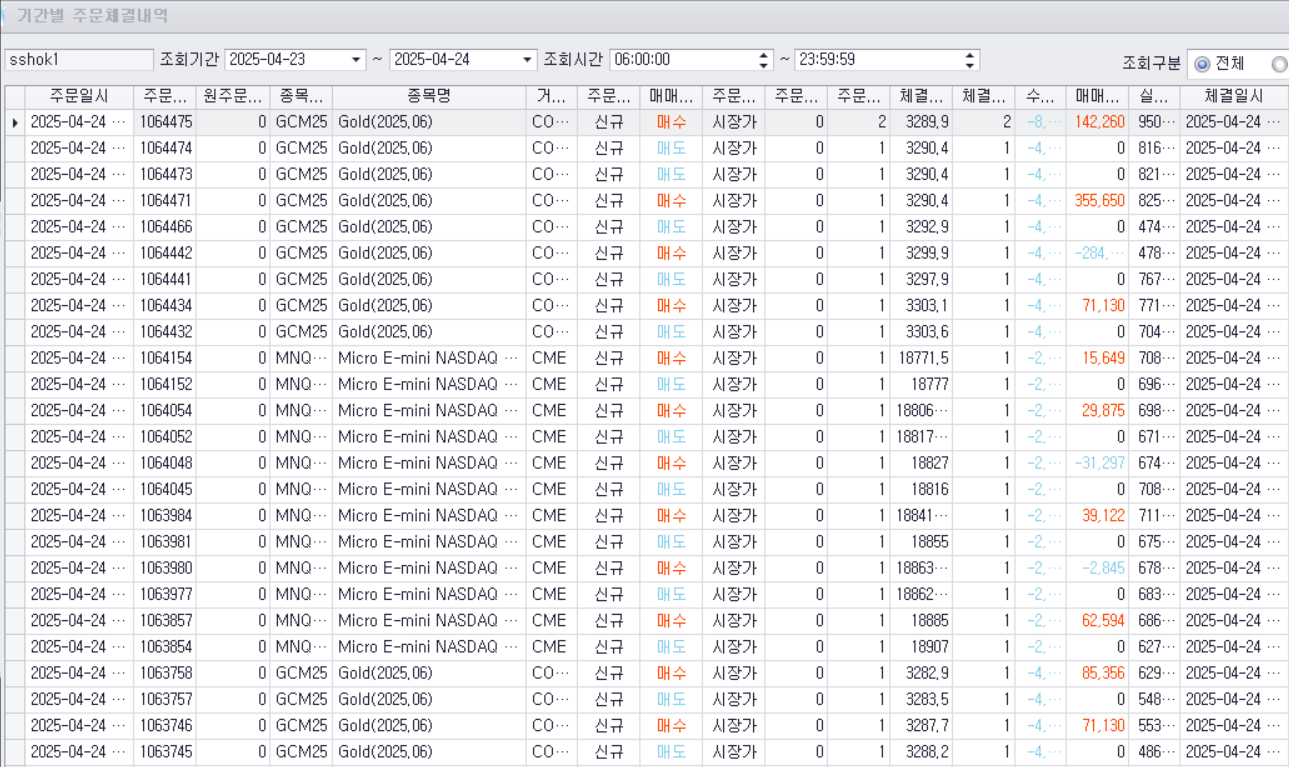The image size is (1289, 767).
Task: Click the 종목… code column header
Action: (x=301, y=97)
